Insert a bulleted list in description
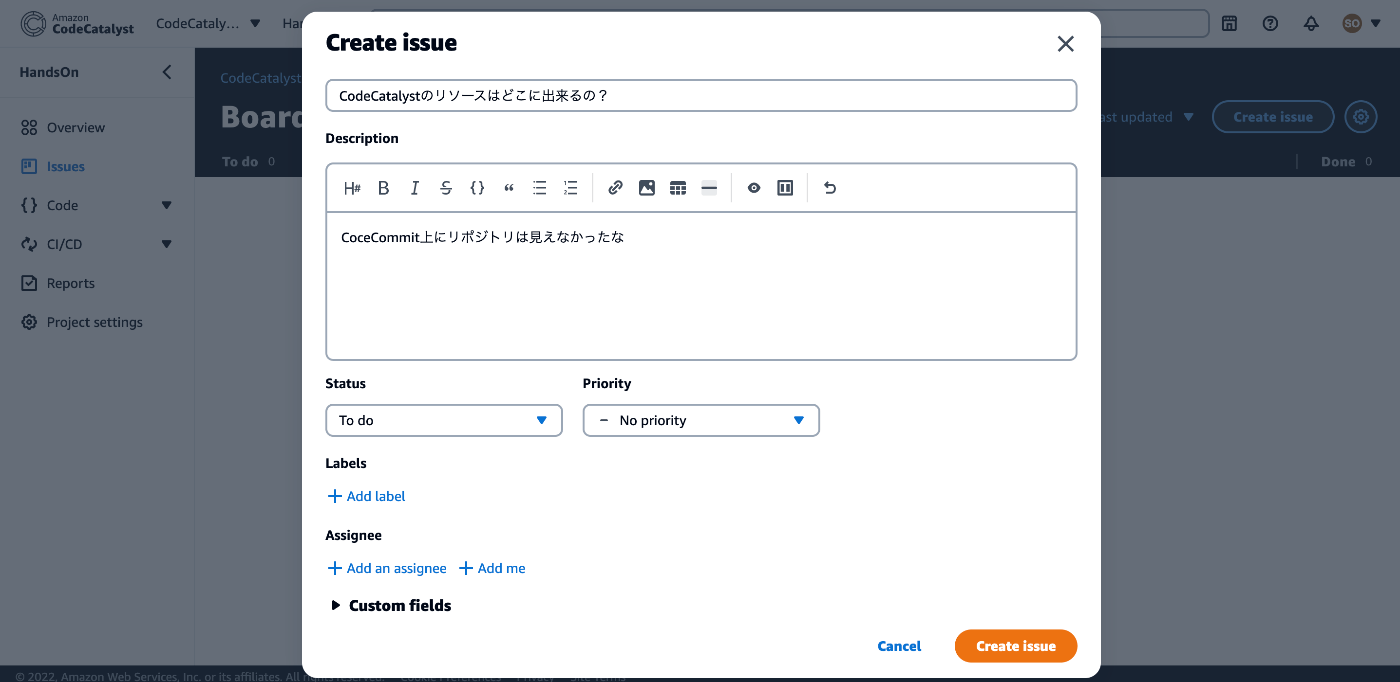This screenshot has width=1400, height=682. [540, 188]
